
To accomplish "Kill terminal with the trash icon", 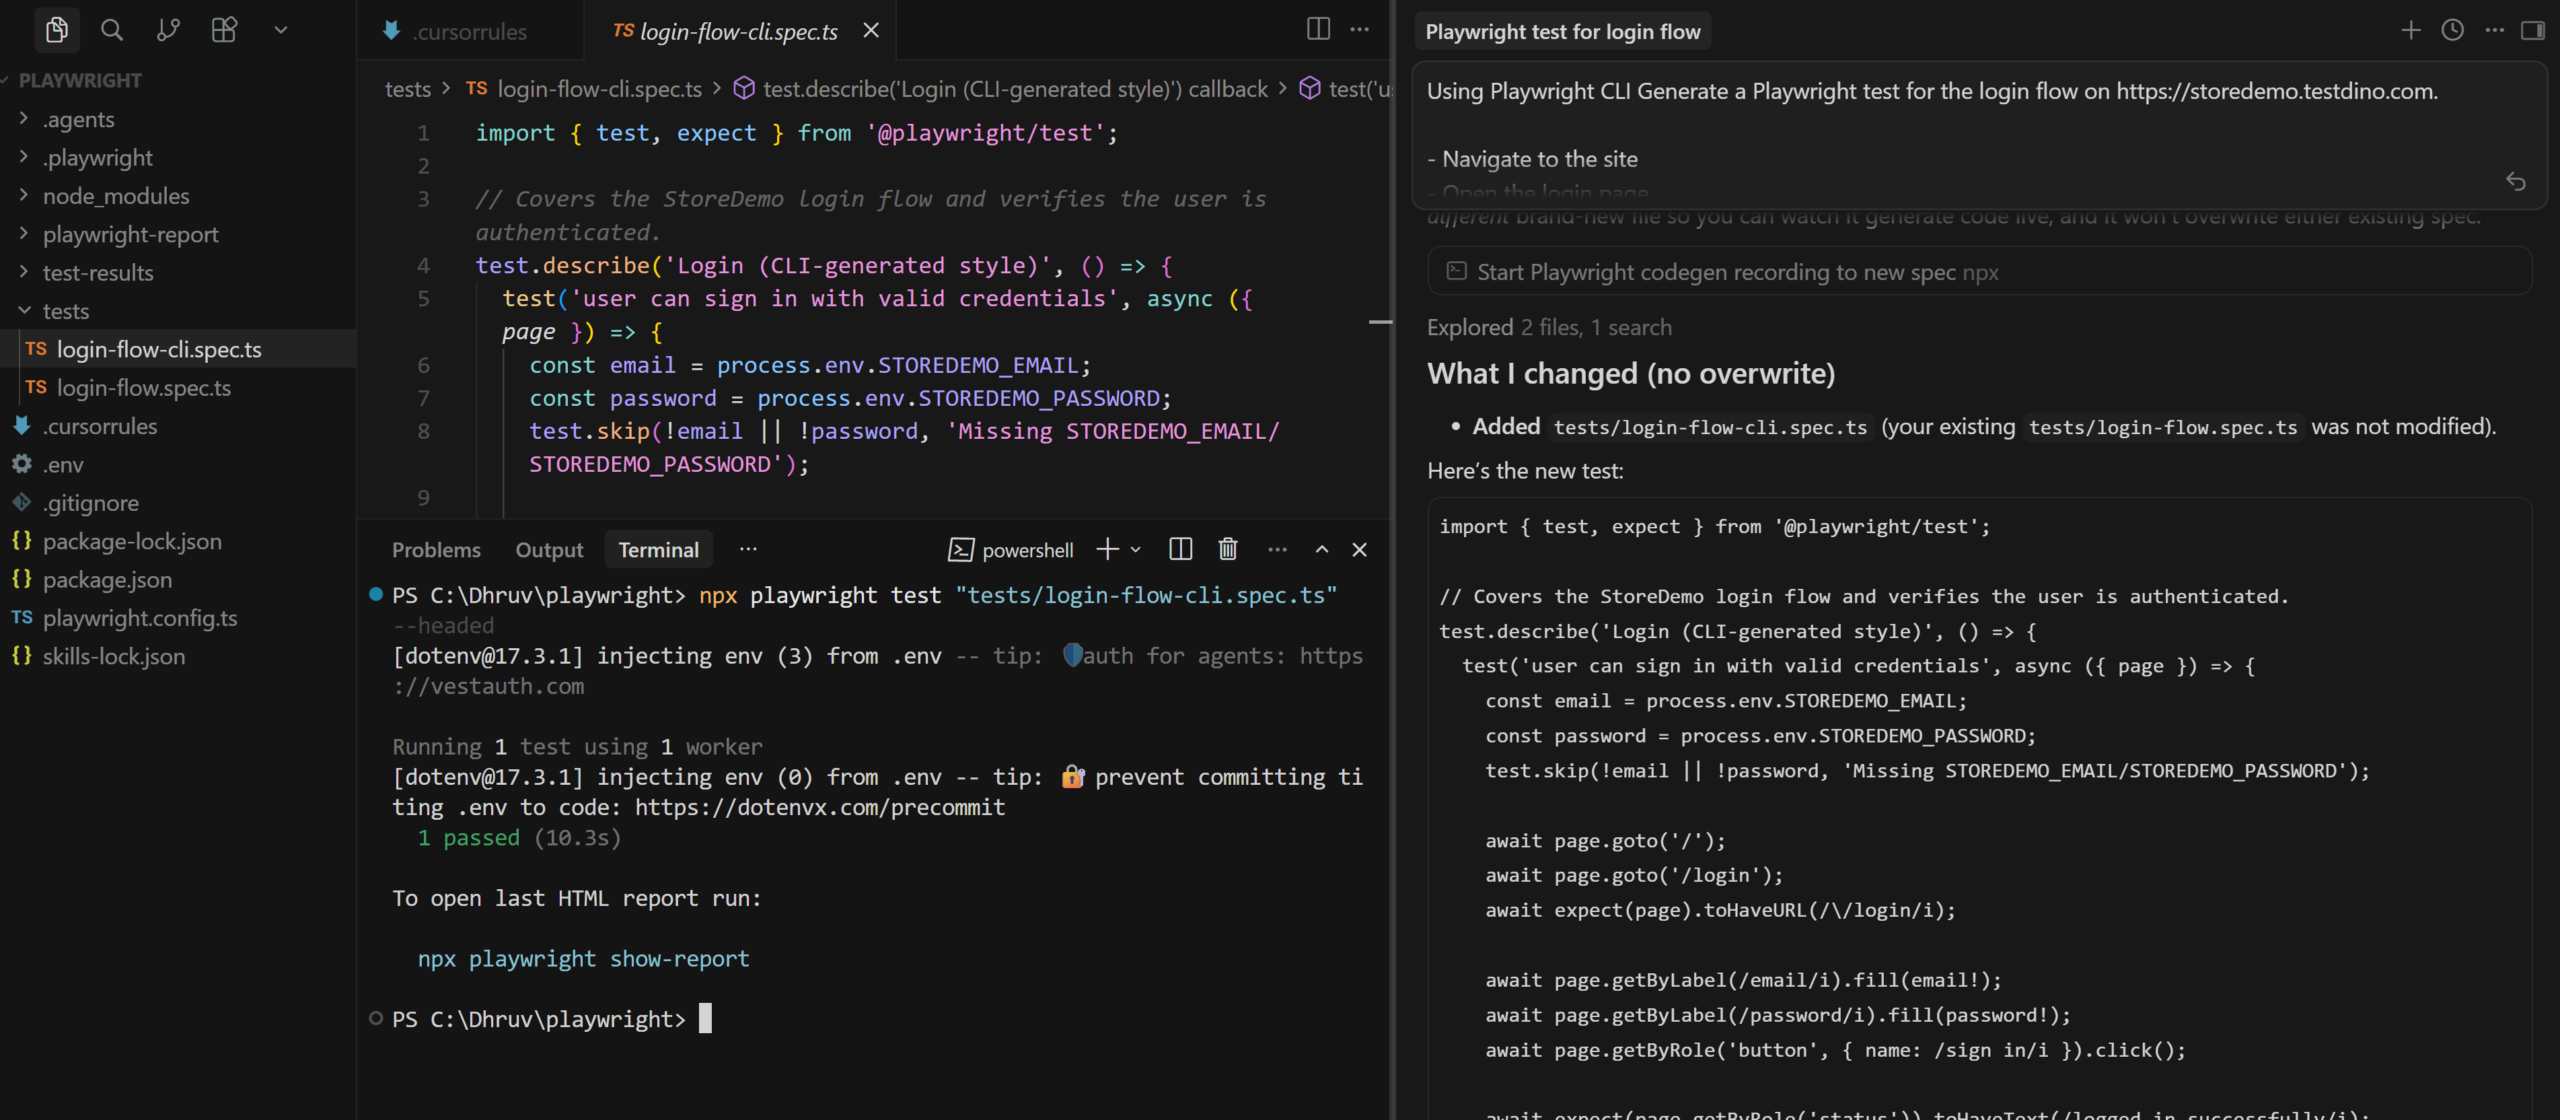I will 1228,549.
